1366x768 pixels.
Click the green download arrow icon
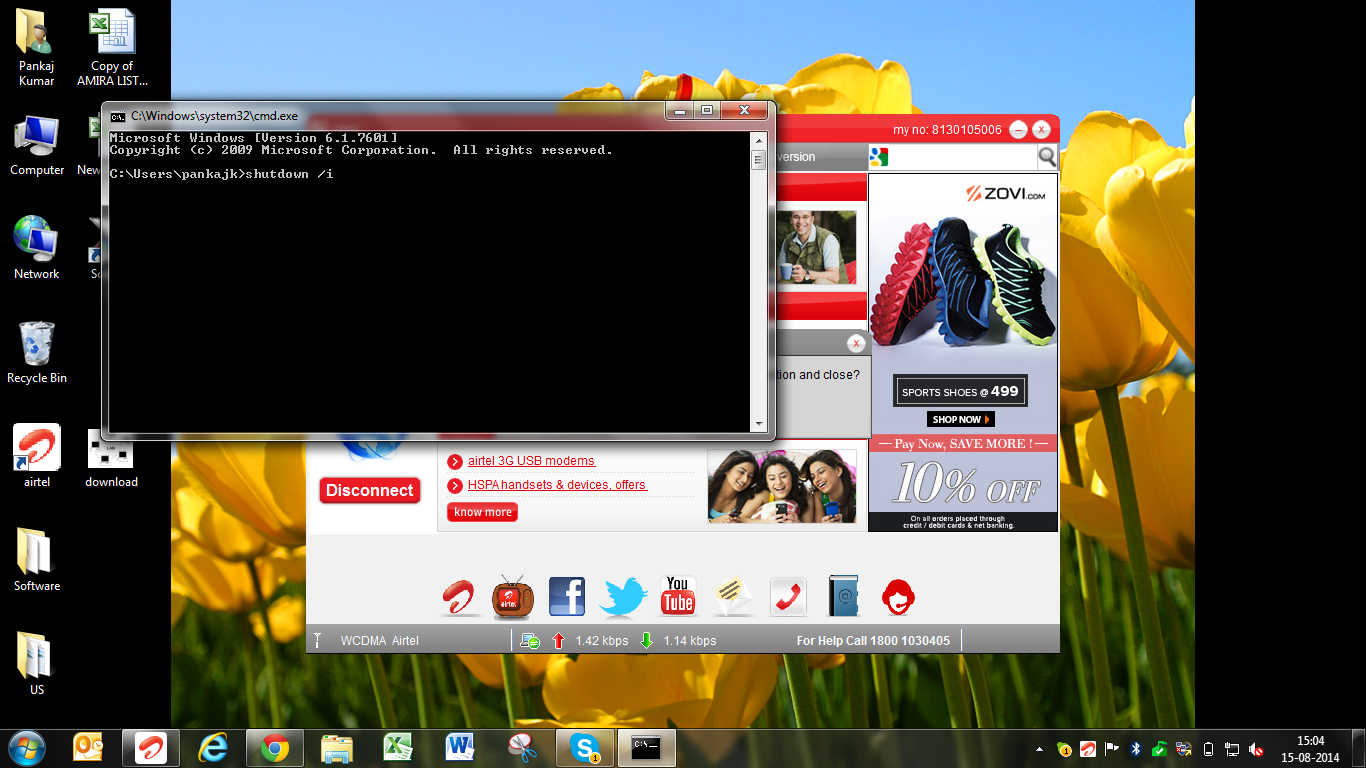[646, 640]
